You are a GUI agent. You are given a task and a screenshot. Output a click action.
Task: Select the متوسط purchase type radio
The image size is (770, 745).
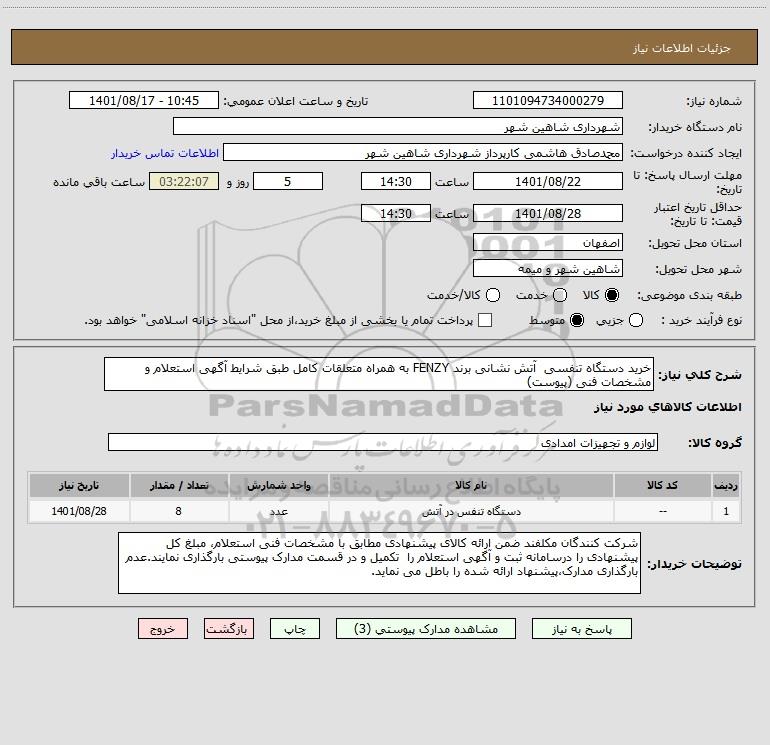pos(577,320)
